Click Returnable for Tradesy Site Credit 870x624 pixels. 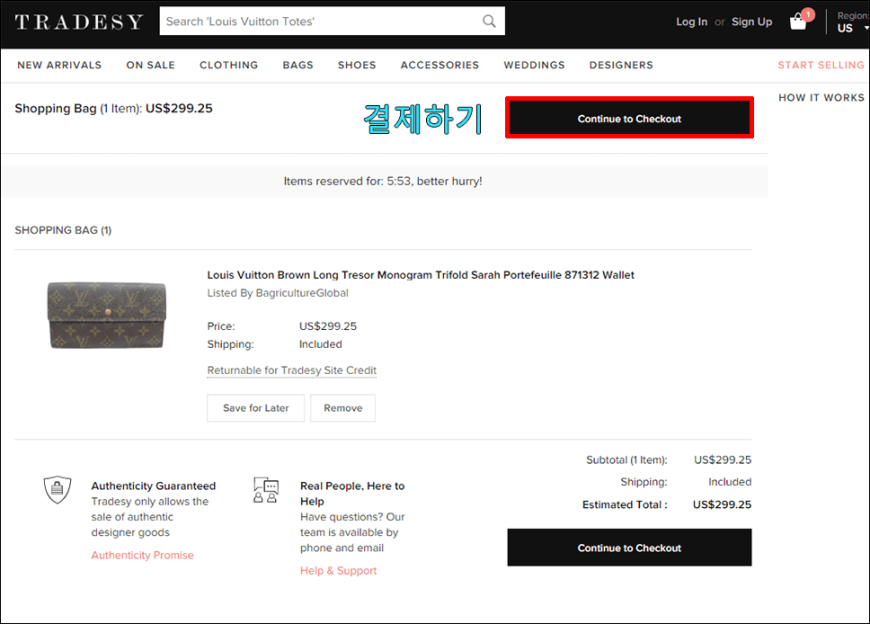(x=291, y=370)
